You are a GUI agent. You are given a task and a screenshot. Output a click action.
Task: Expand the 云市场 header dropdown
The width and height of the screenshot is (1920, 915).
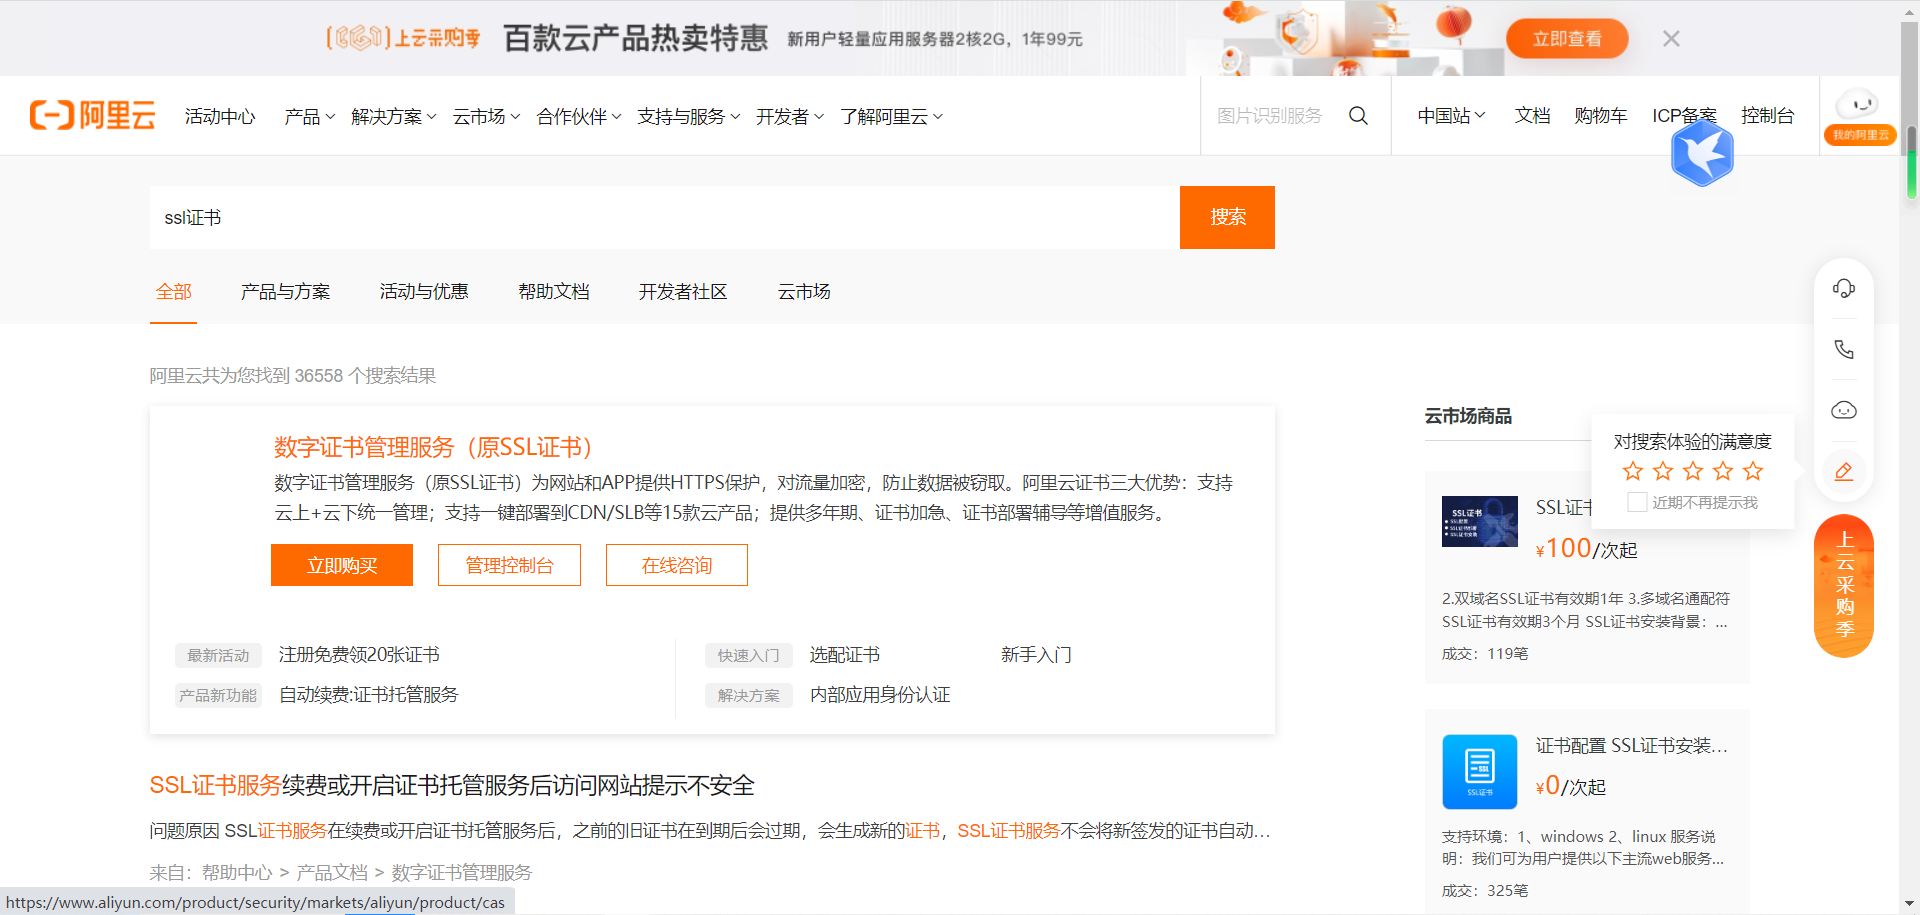click(x=487, y=117)
